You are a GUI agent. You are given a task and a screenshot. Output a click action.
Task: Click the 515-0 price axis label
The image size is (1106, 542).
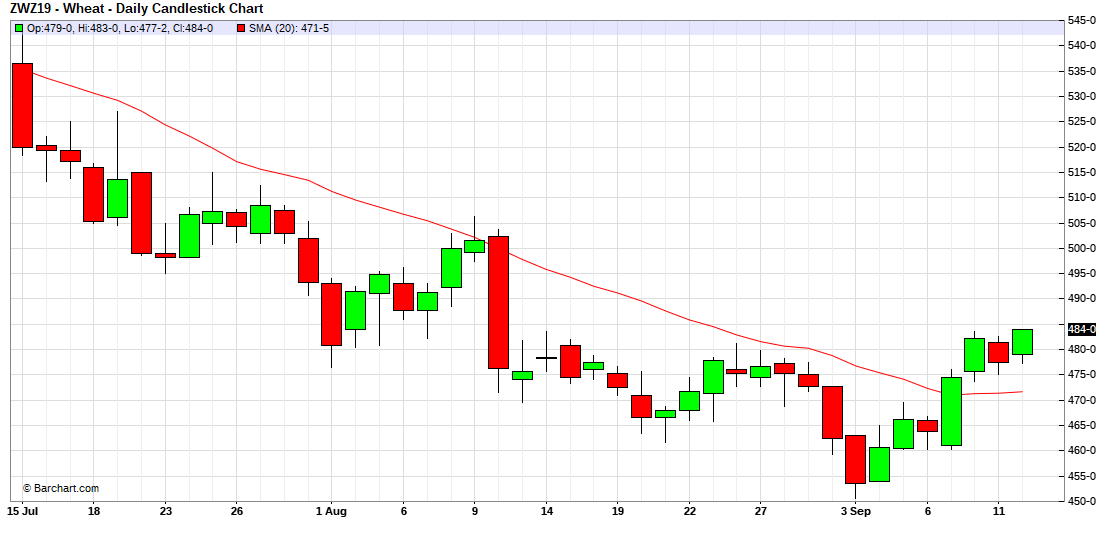(x=1082, y=172)
